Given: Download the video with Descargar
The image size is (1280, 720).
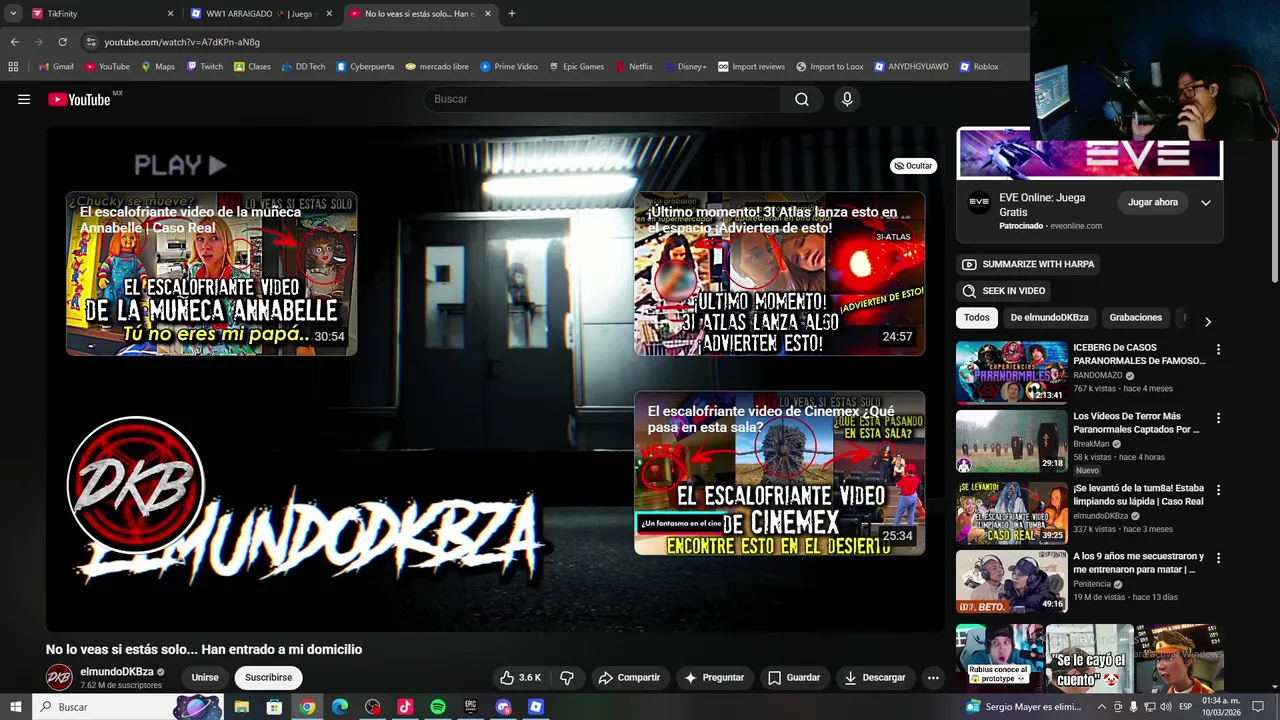Looking at the screenshot, I should (x=874, y=677).
